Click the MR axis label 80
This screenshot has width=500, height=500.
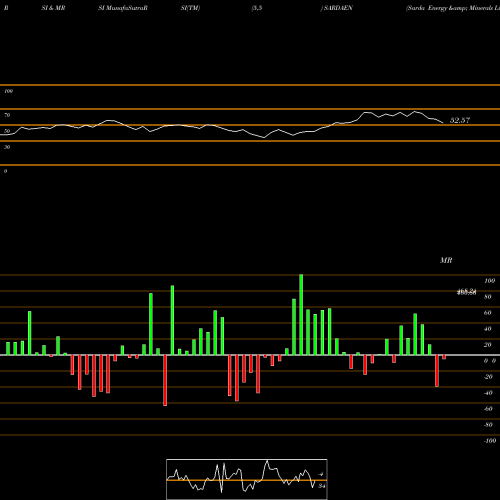point(488,297)
